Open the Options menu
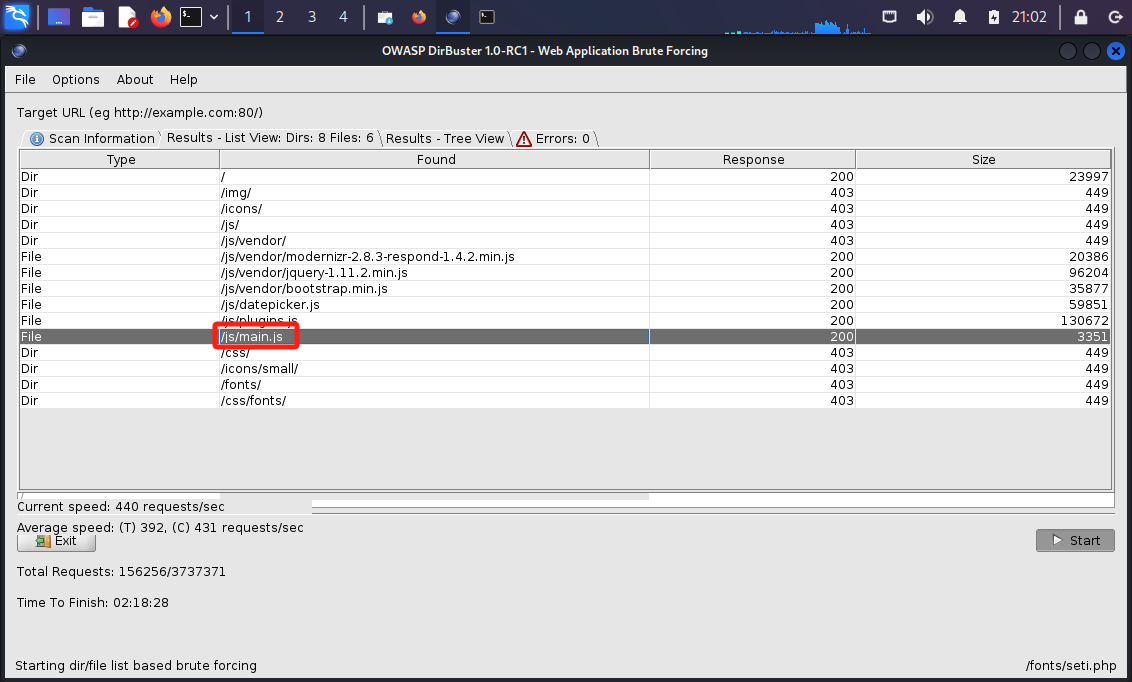Viewport: 1132px width, 682px height. (x=76, y=79)
